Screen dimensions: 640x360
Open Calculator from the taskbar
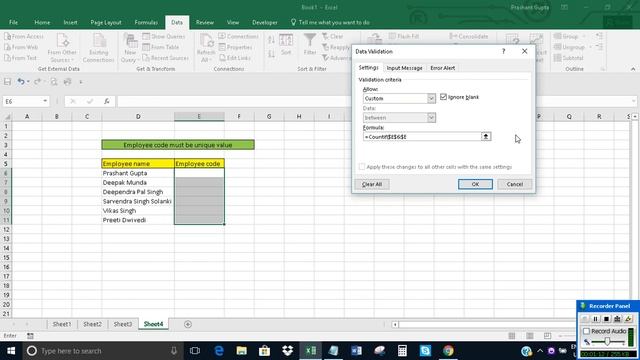[x=402, y=351]
